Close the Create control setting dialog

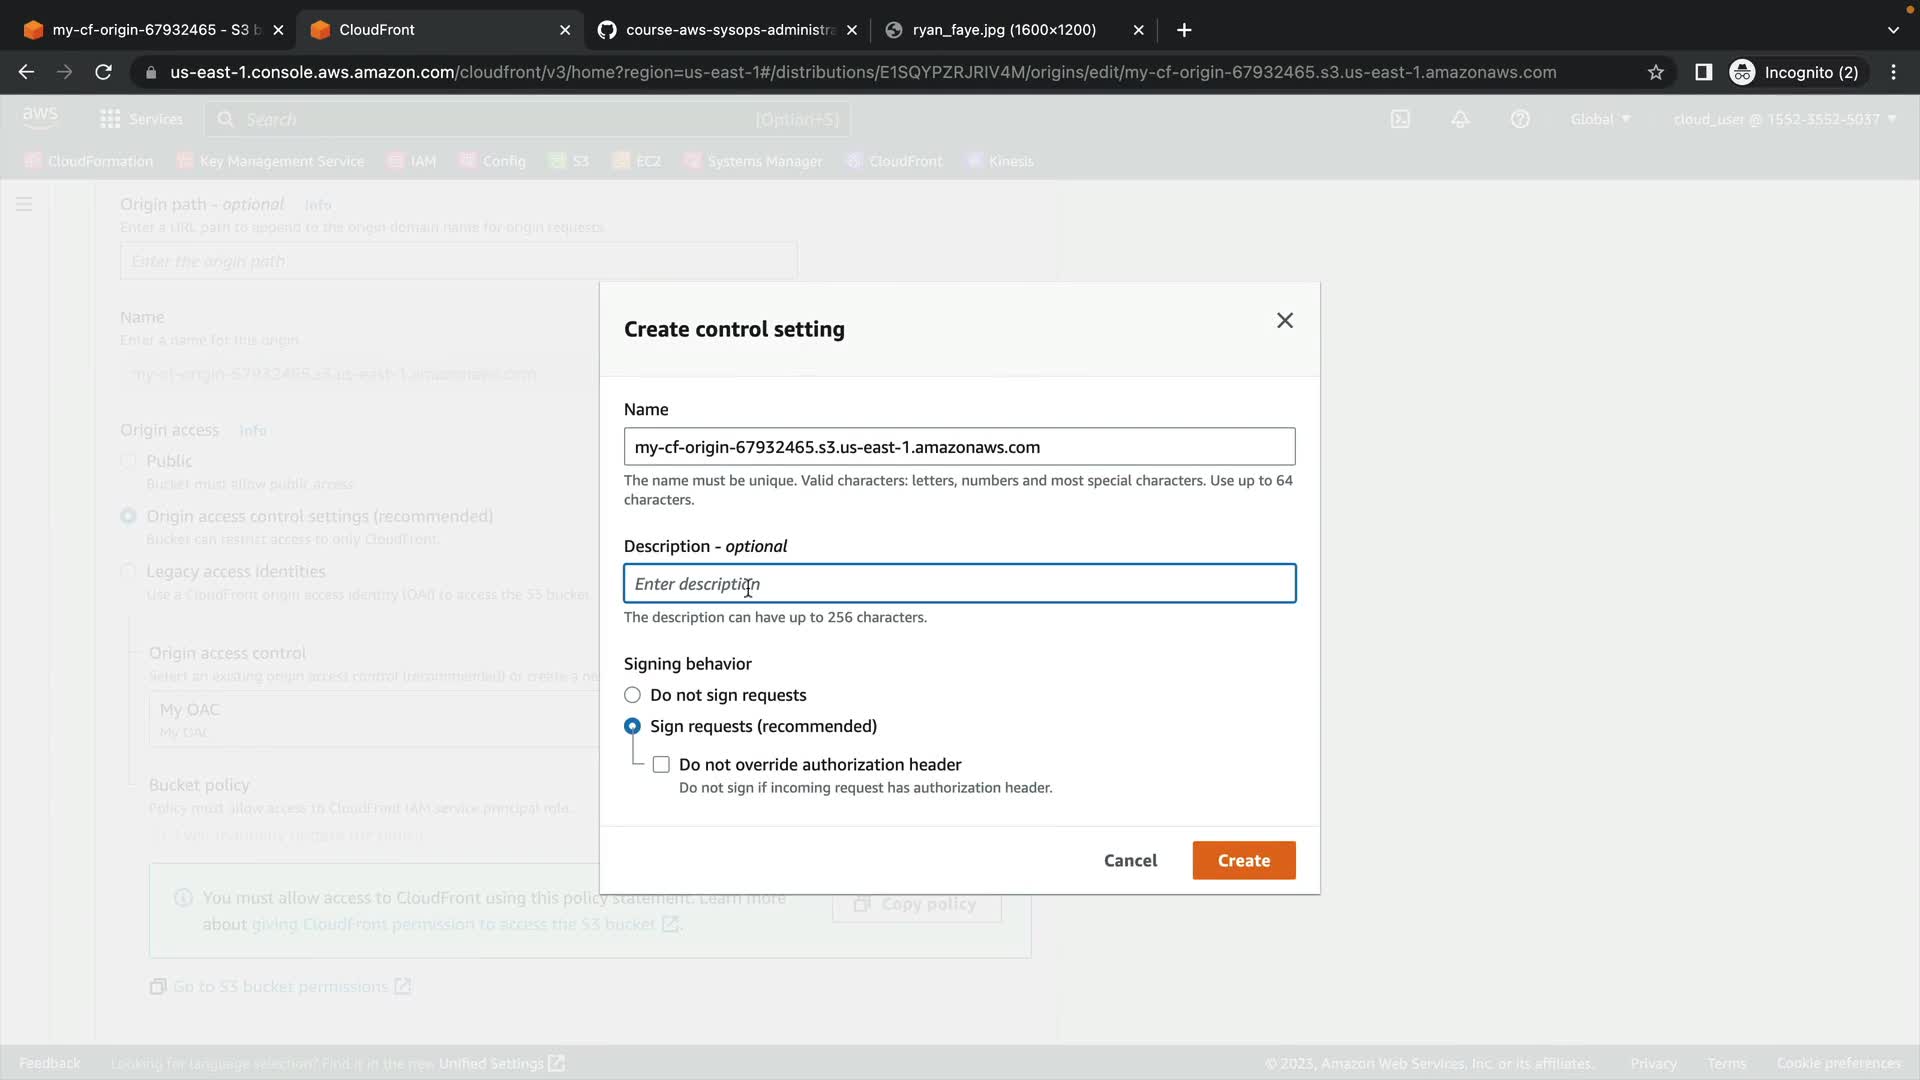click(x=1284, y=320)
